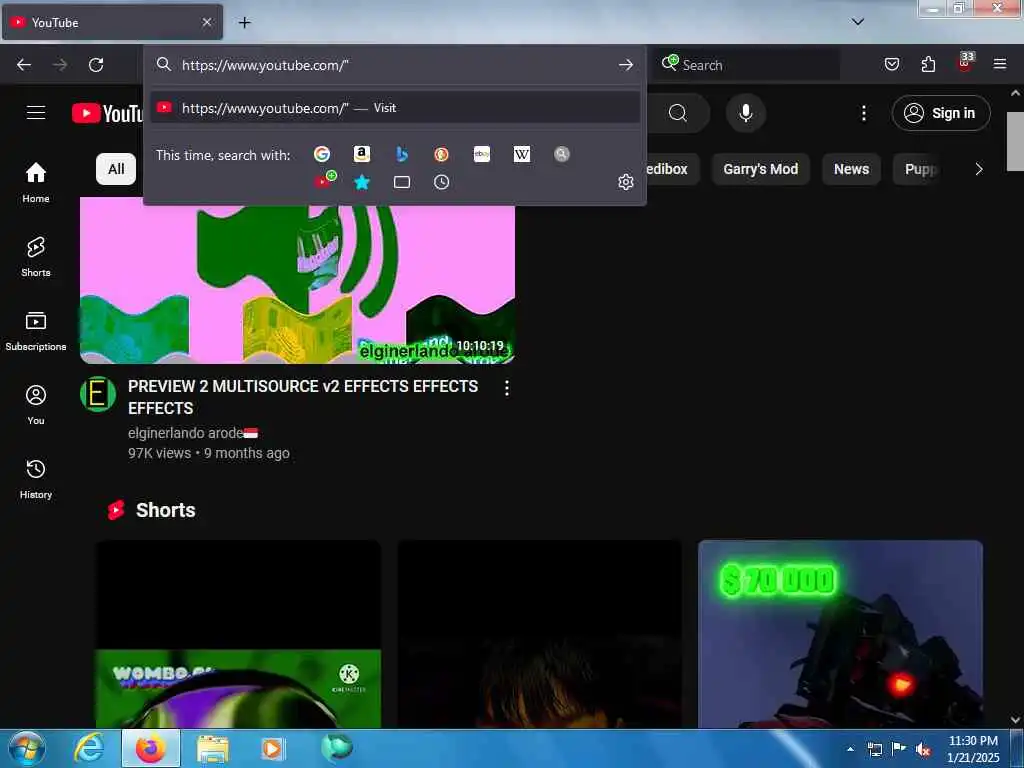This screenshot has height=768, width=1024.
Task: Open Windows Explorer folder on taskbar
Action: tap(213, 749)
